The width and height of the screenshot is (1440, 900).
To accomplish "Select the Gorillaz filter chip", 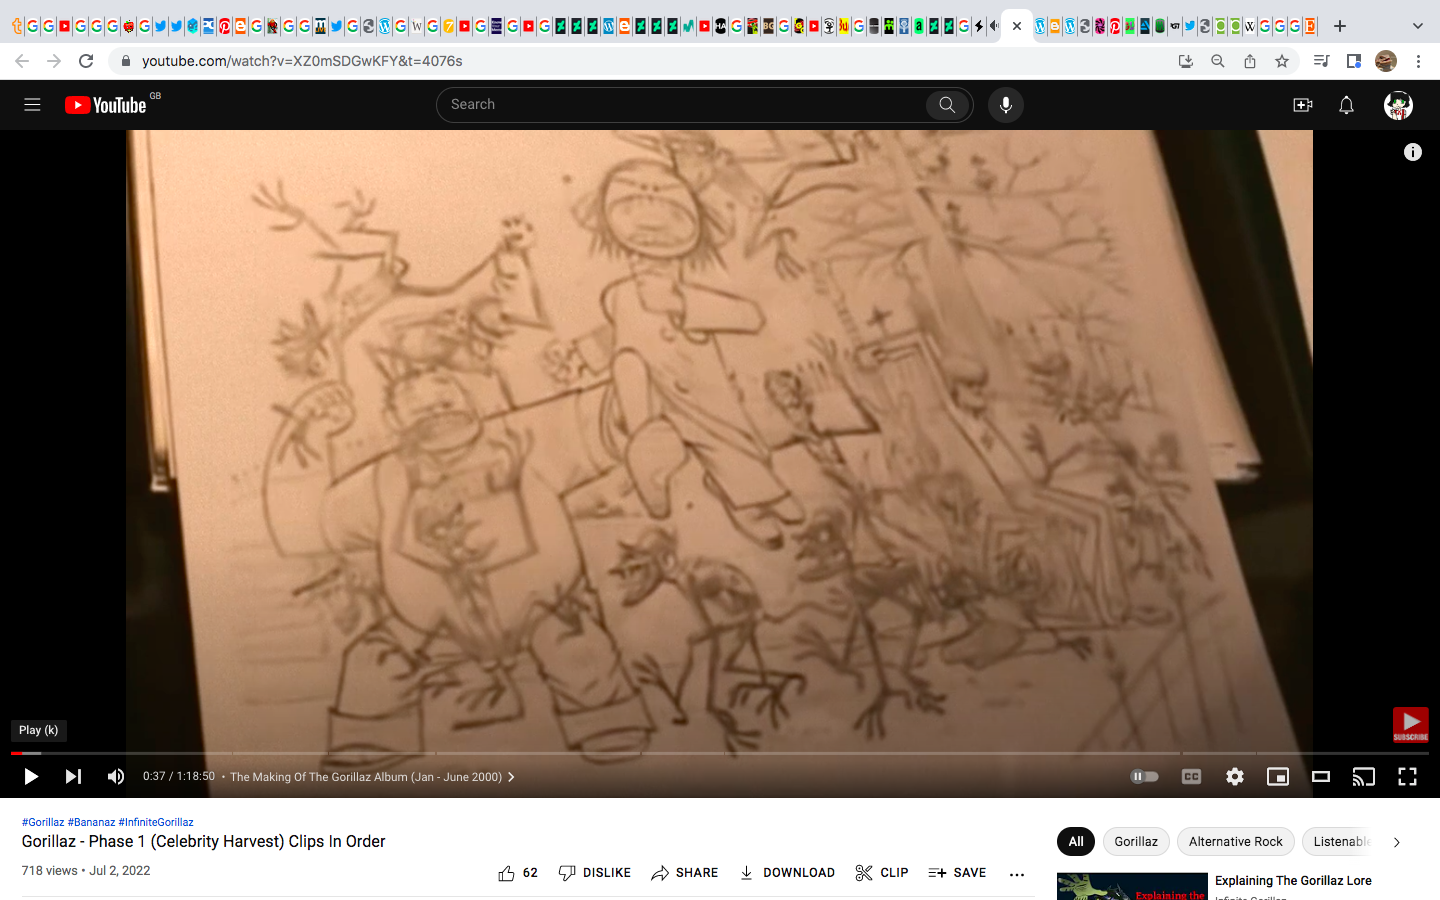I will (x=1136, y=842).
